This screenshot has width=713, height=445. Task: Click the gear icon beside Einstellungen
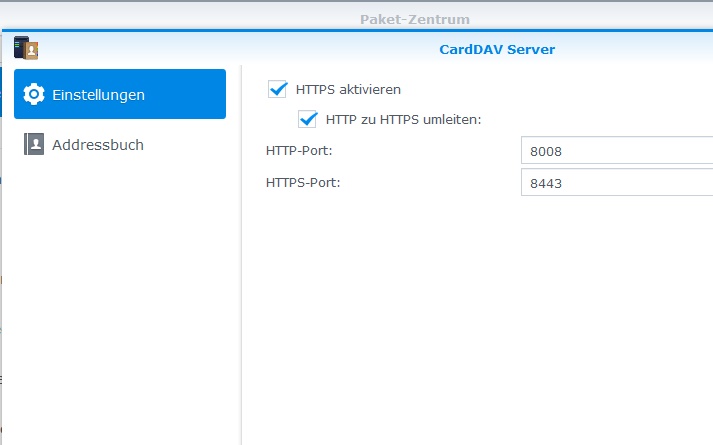(34, 94)
